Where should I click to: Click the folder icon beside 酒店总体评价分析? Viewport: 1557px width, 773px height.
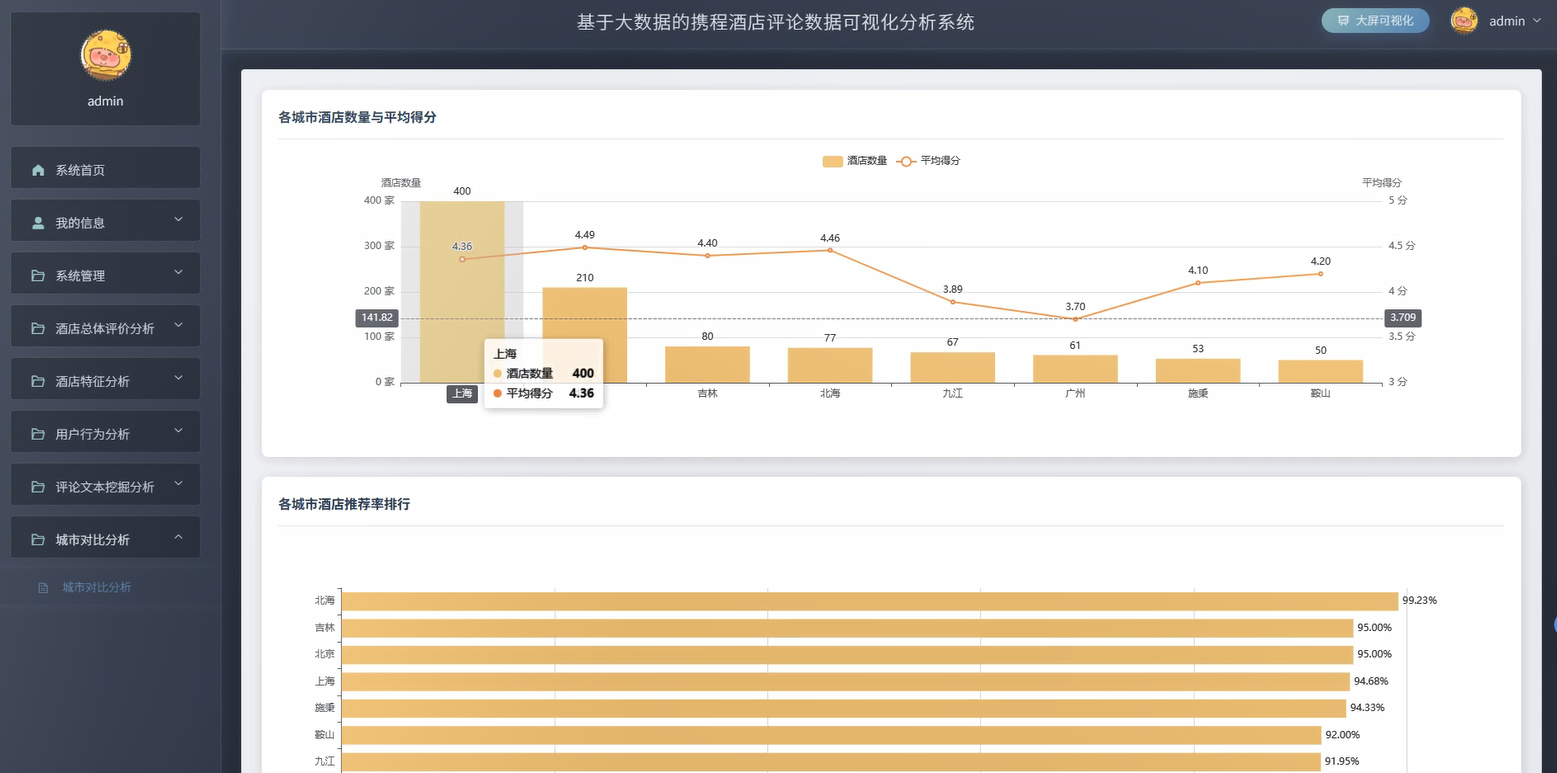[x=38, y=328]
